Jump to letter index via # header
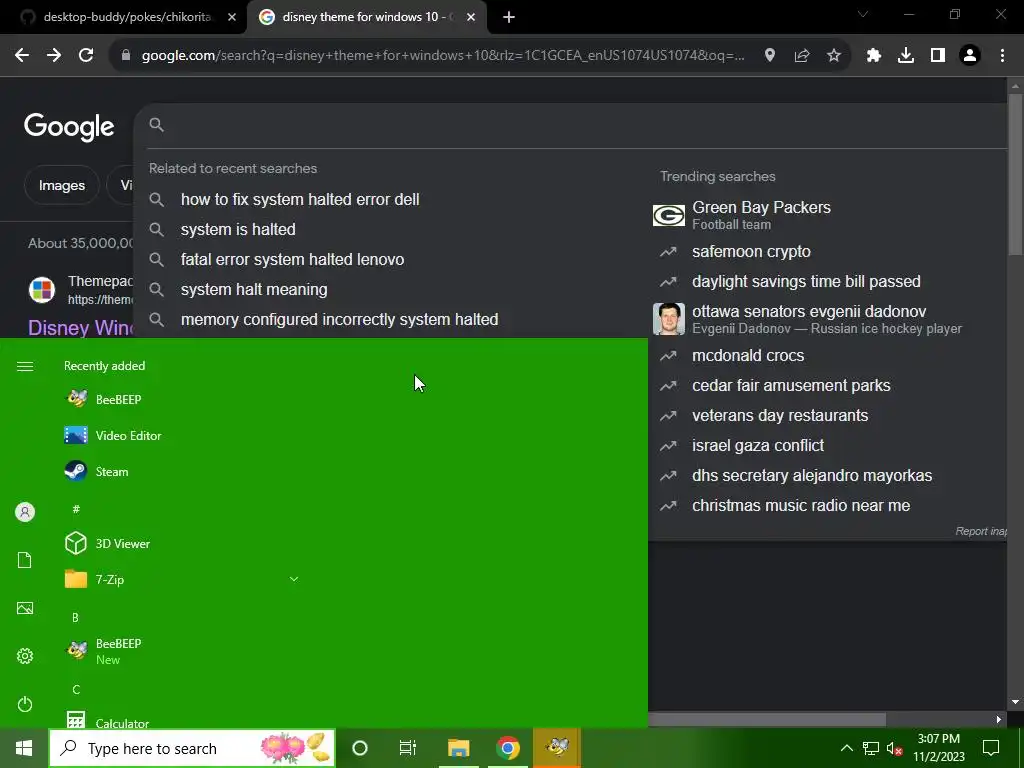The height and width of the screenshot is (768, 1024). pos(76,509)
